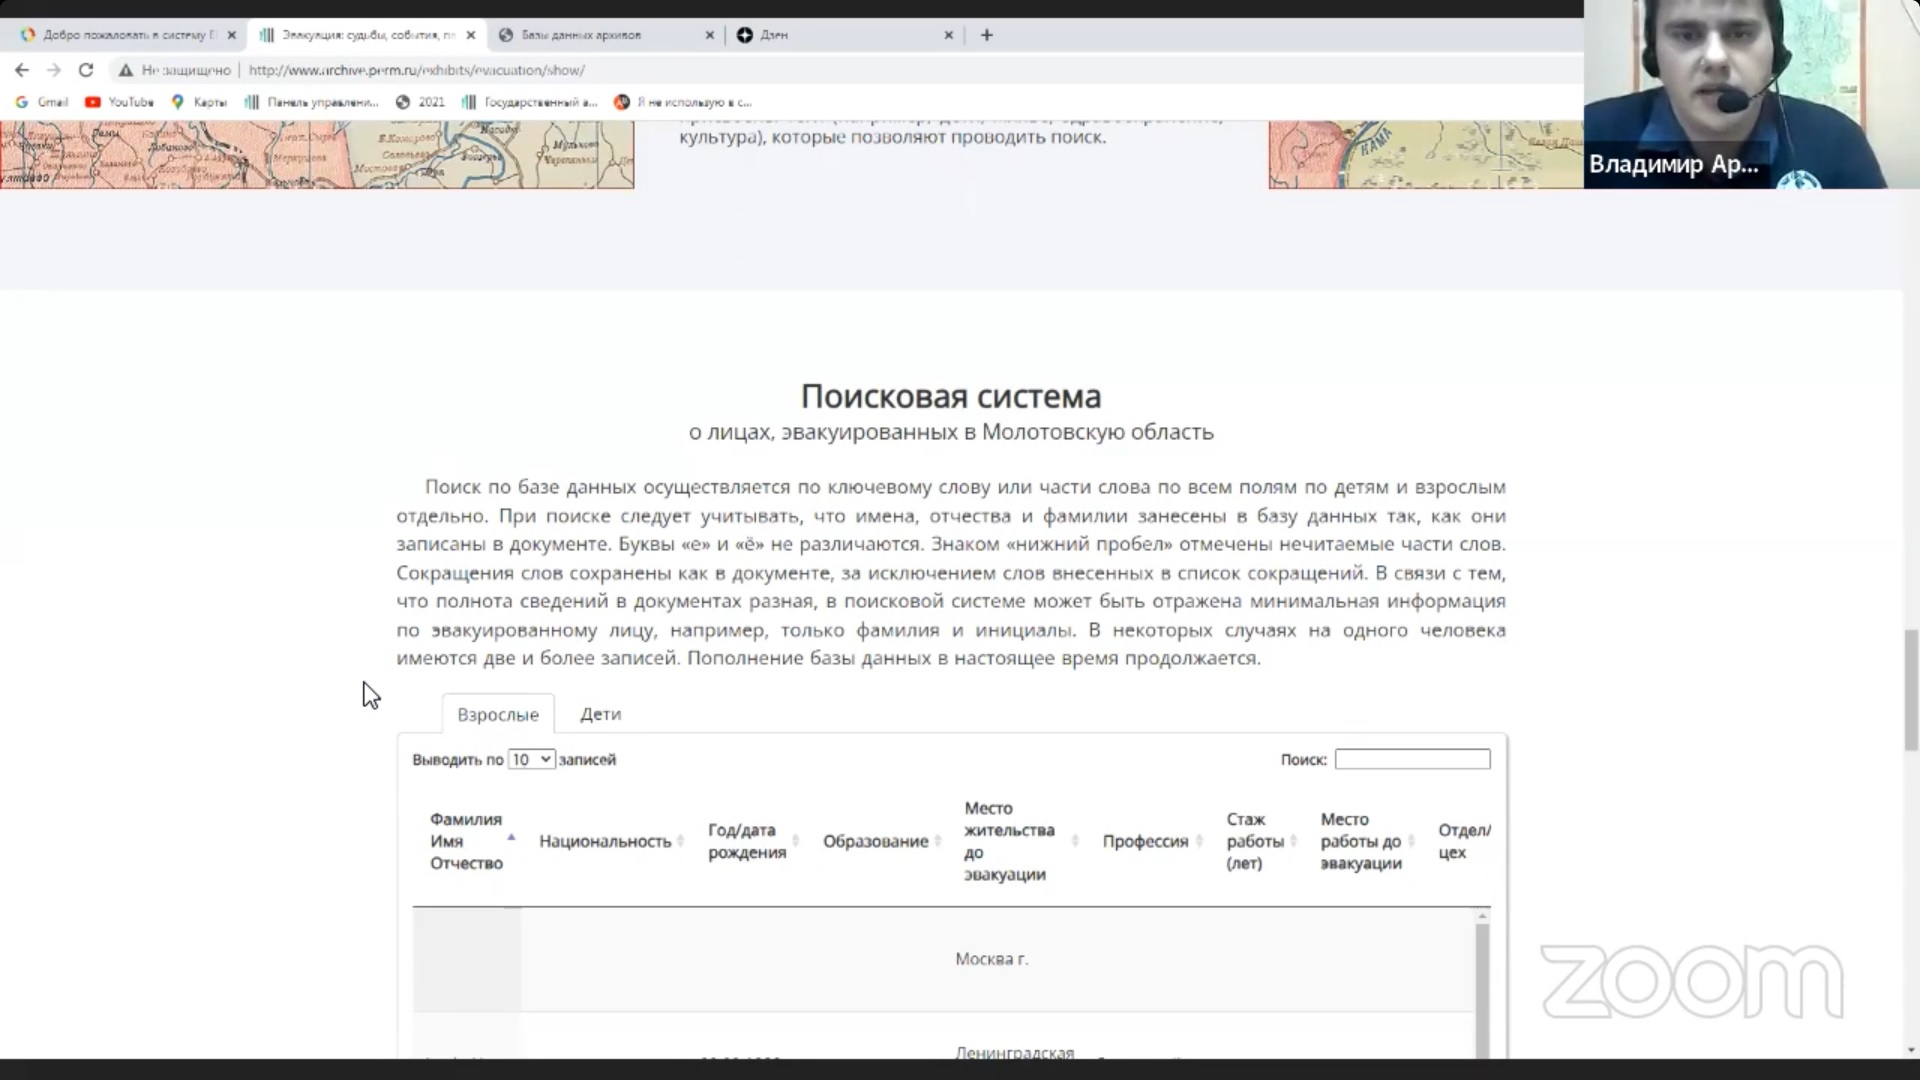Open a new tab with the plus icon
This screenshot has height=1080, width=1920.
click(986, 35)
